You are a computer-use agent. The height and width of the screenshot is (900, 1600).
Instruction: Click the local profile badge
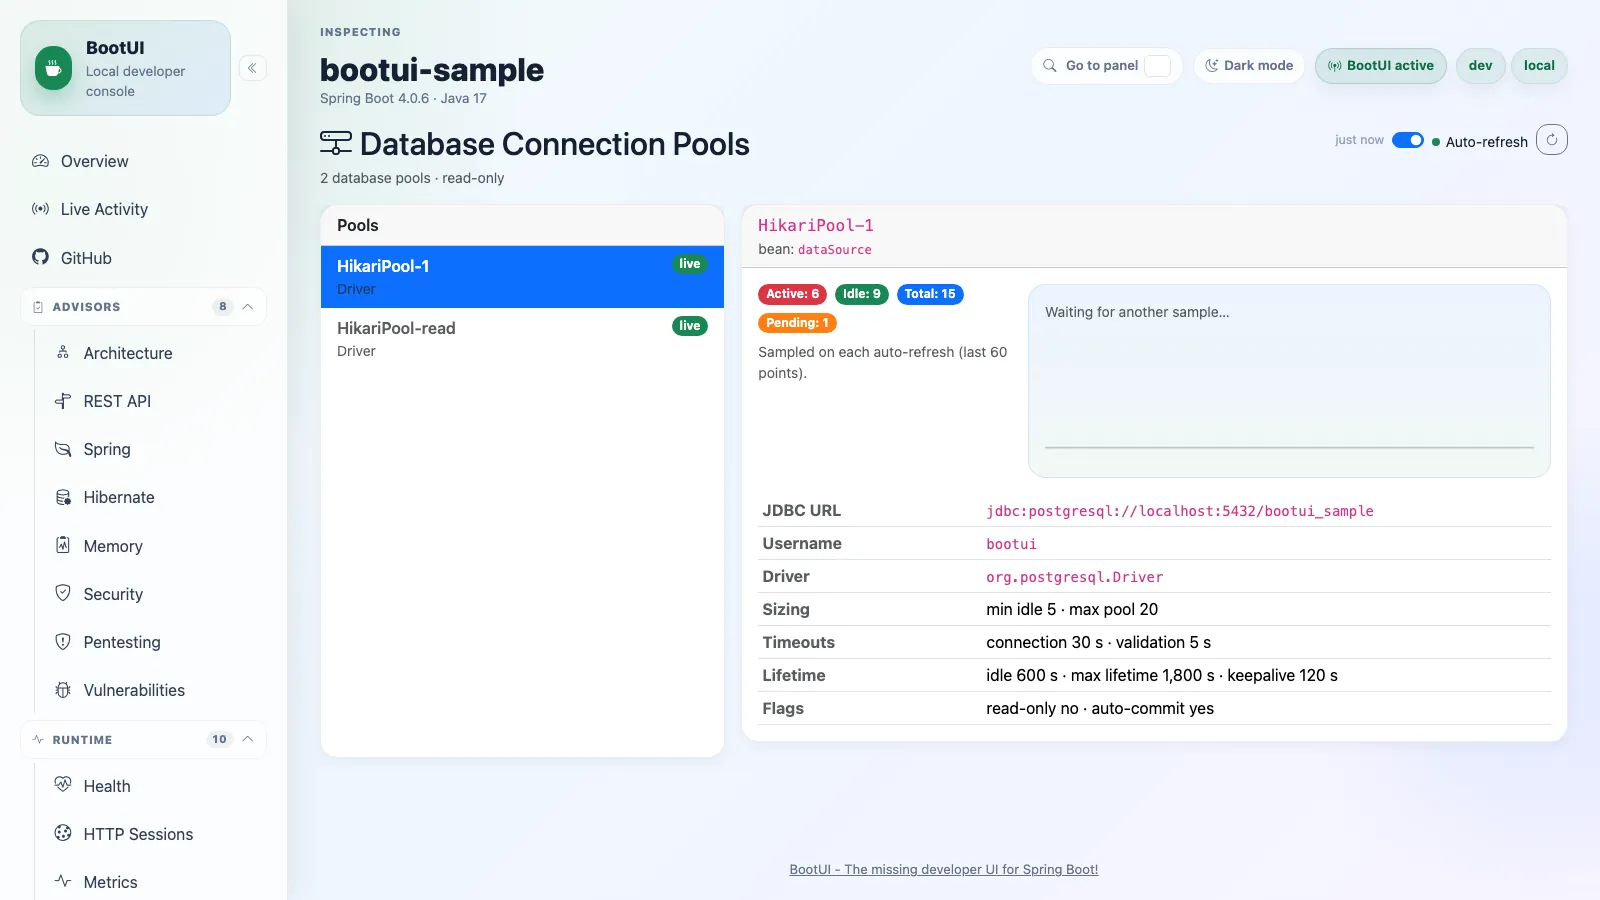point(1539,66)
